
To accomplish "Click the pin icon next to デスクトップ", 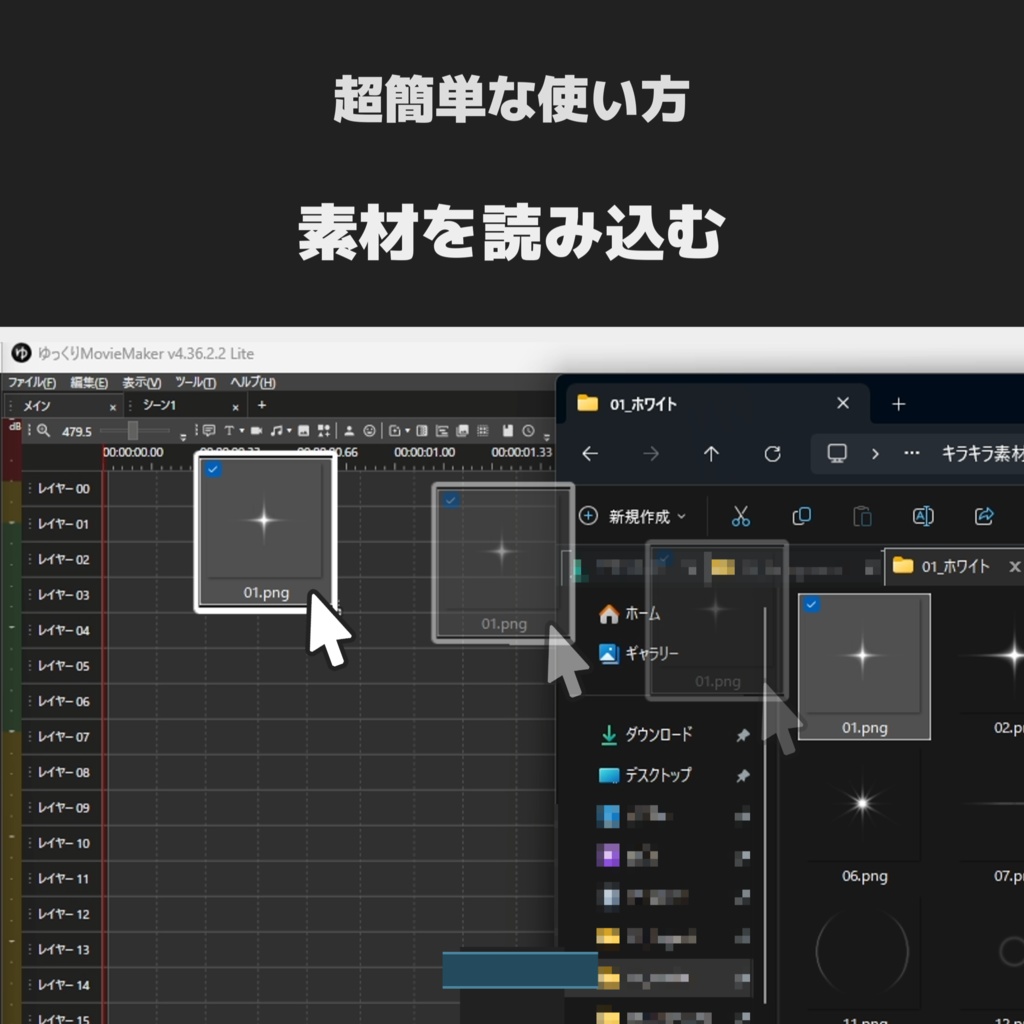I will click(x=743, y=776).
